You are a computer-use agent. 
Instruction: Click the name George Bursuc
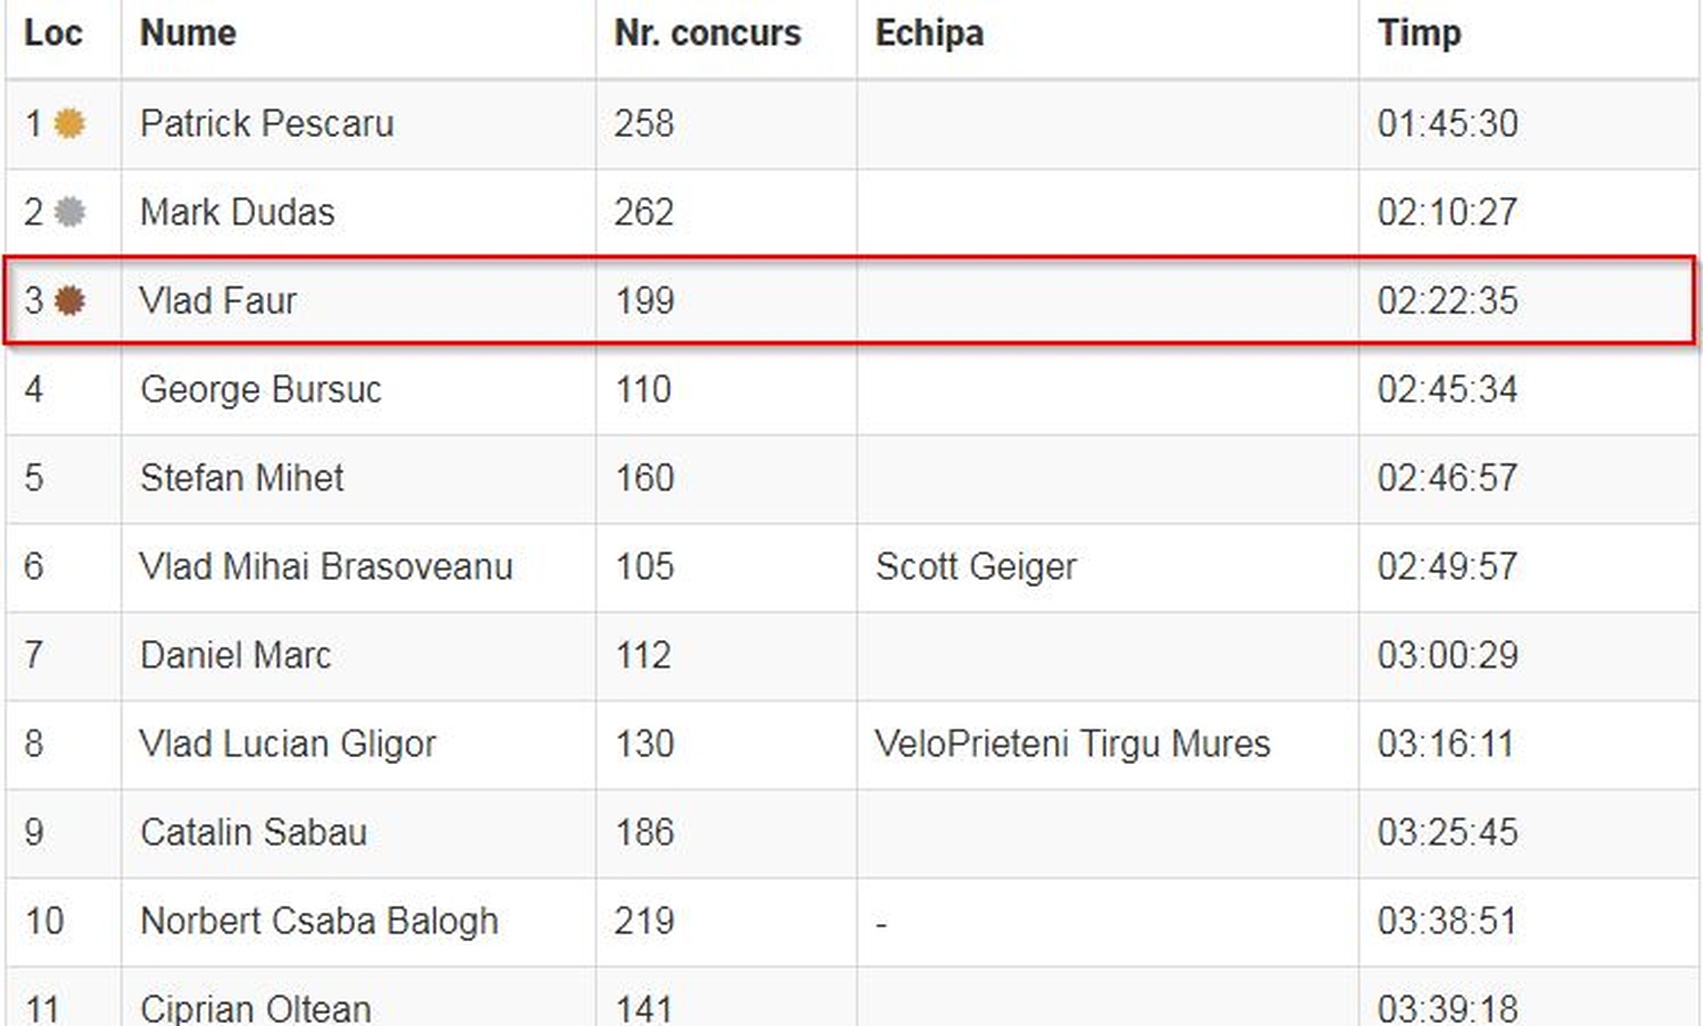pos(261,389)
